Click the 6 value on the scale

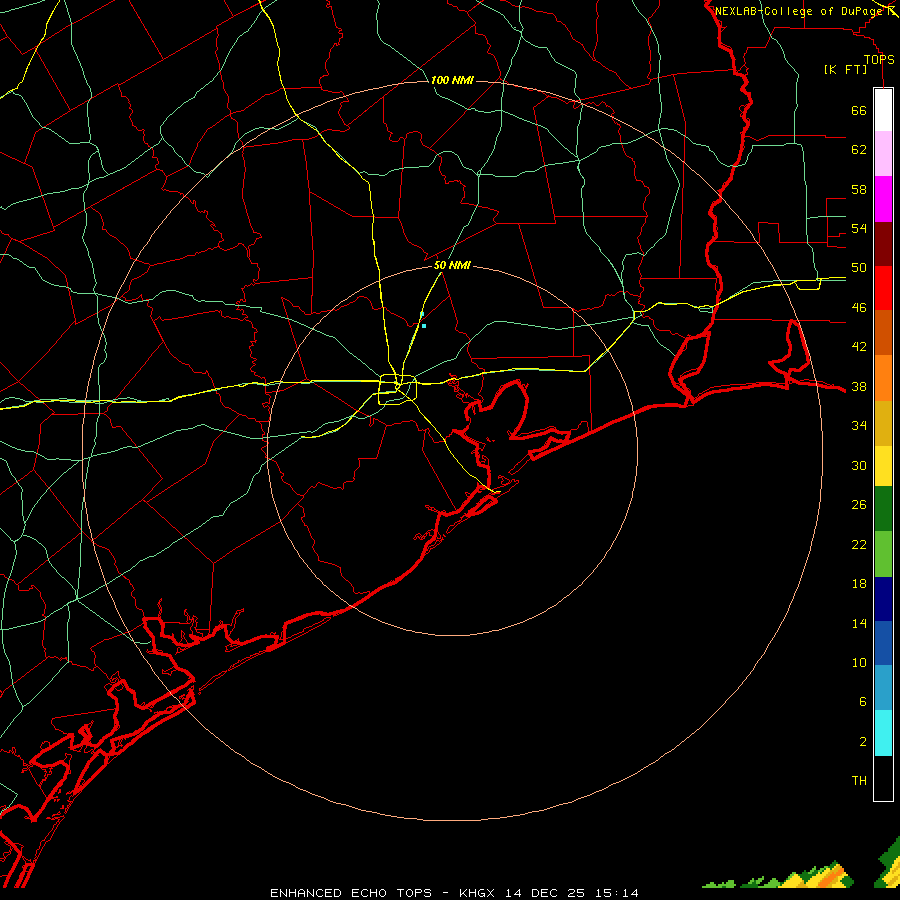coord(863,702)
